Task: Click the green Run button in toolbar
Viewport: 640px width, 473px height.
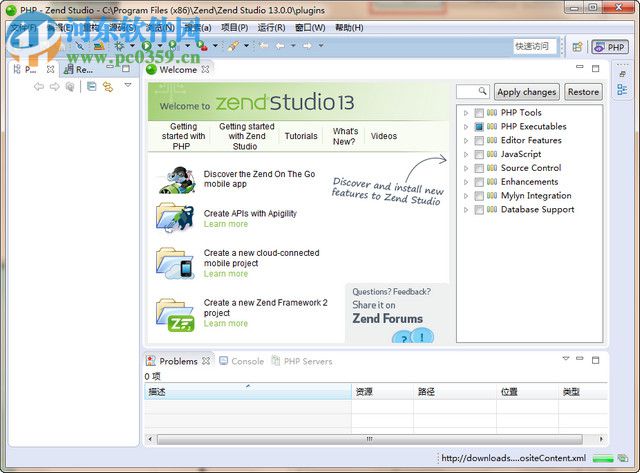Action: point(147,46)
